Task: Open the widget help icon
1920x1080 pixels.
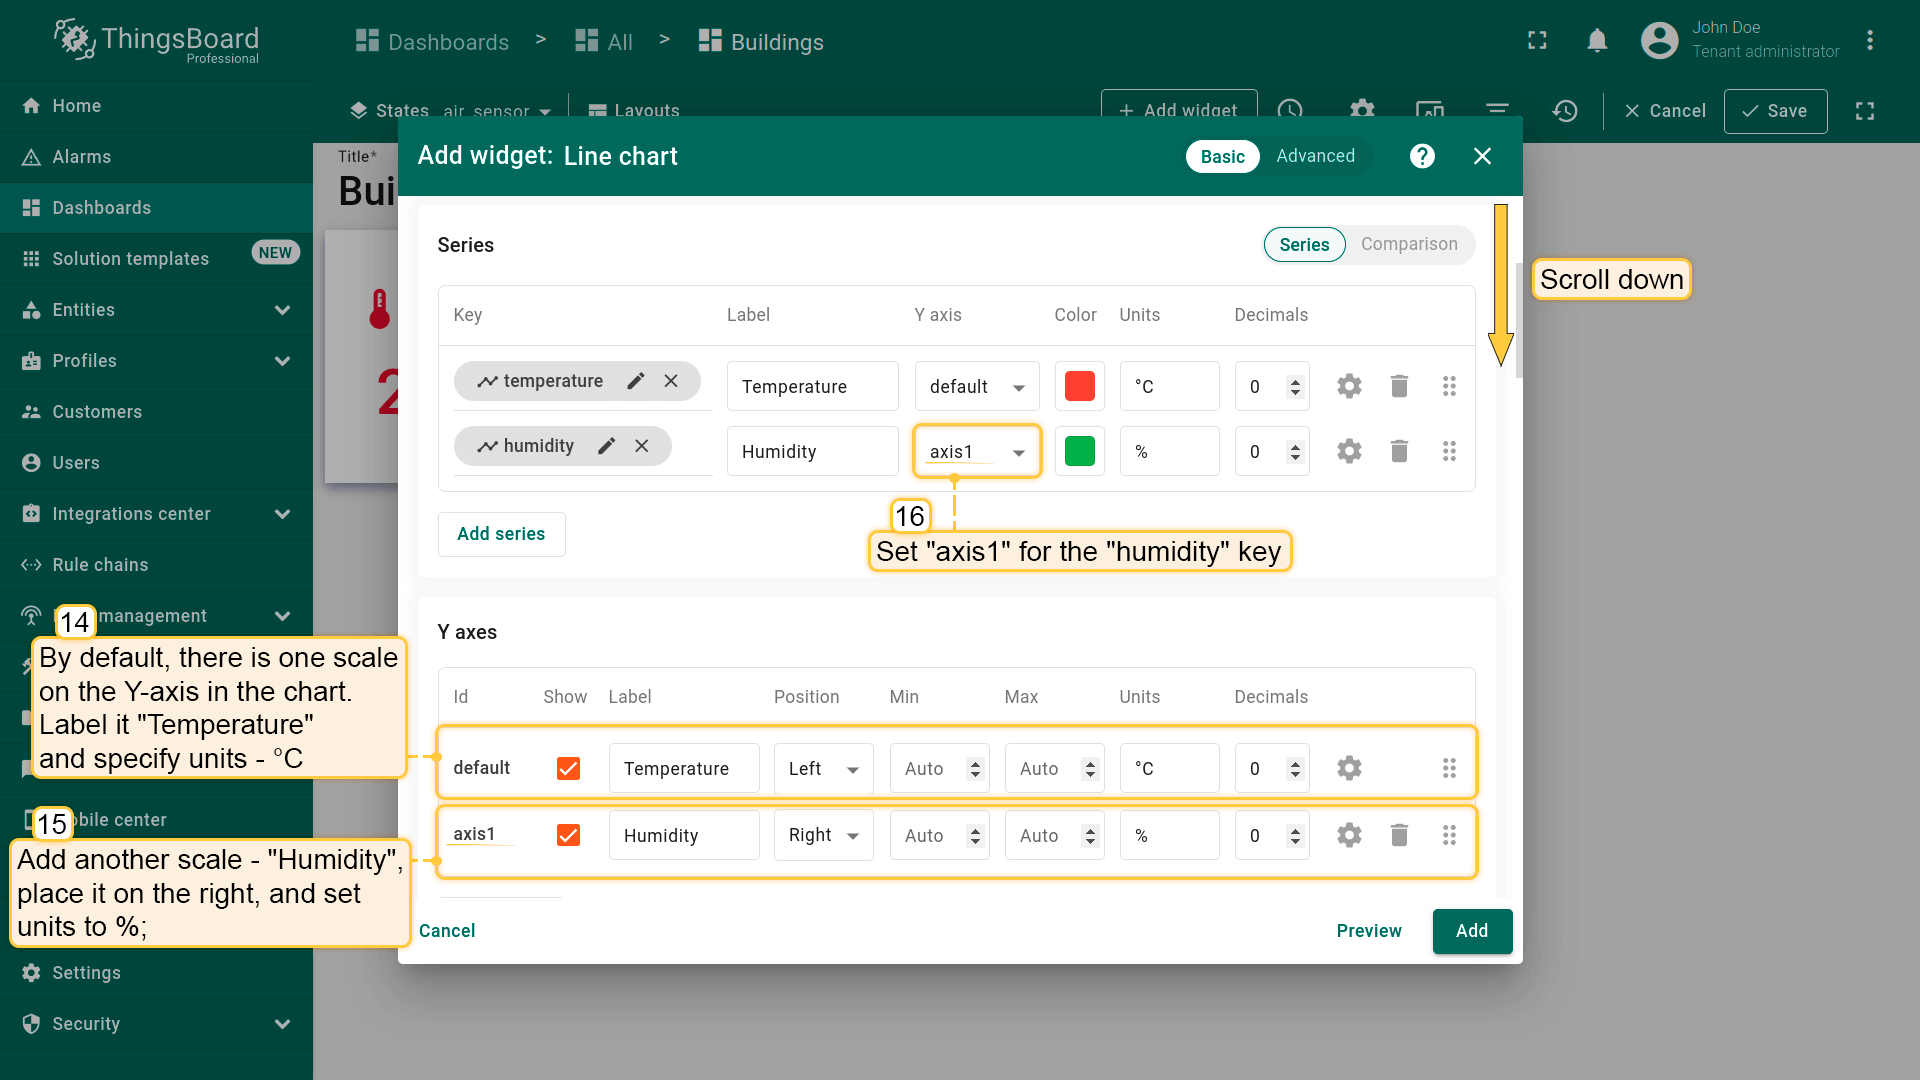Action: [1422, 156]
